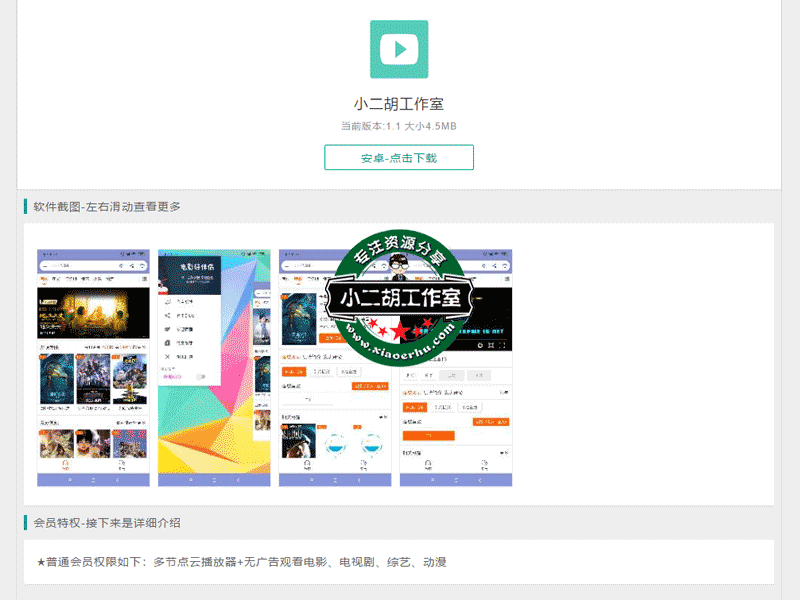Click the 安卓-点击下载 download button

pos(398,157)
